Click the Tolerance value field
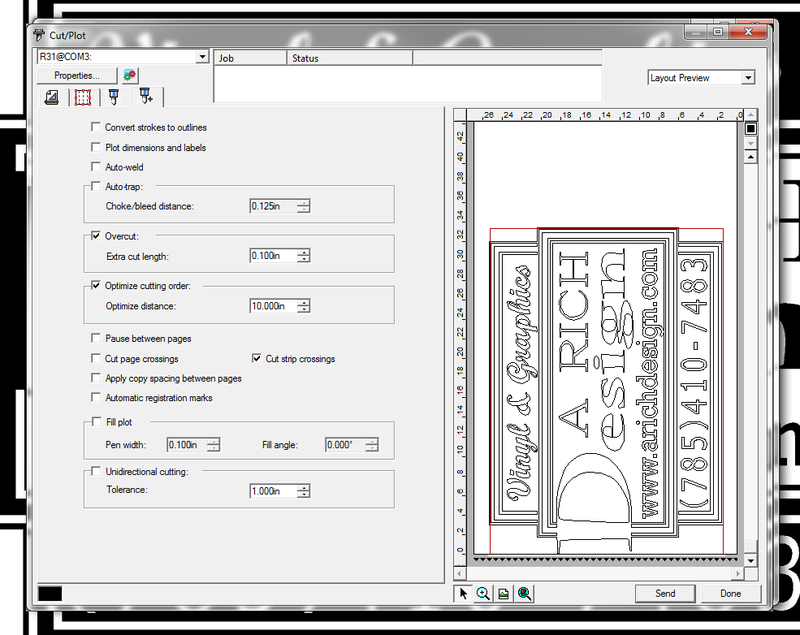 click(x=273, y=491)
